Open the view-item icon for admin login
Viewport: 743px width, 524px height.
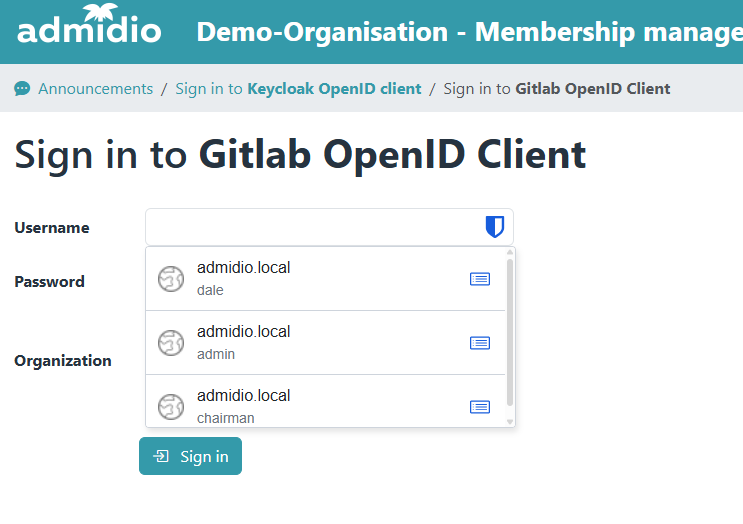[x=480, y=343]
